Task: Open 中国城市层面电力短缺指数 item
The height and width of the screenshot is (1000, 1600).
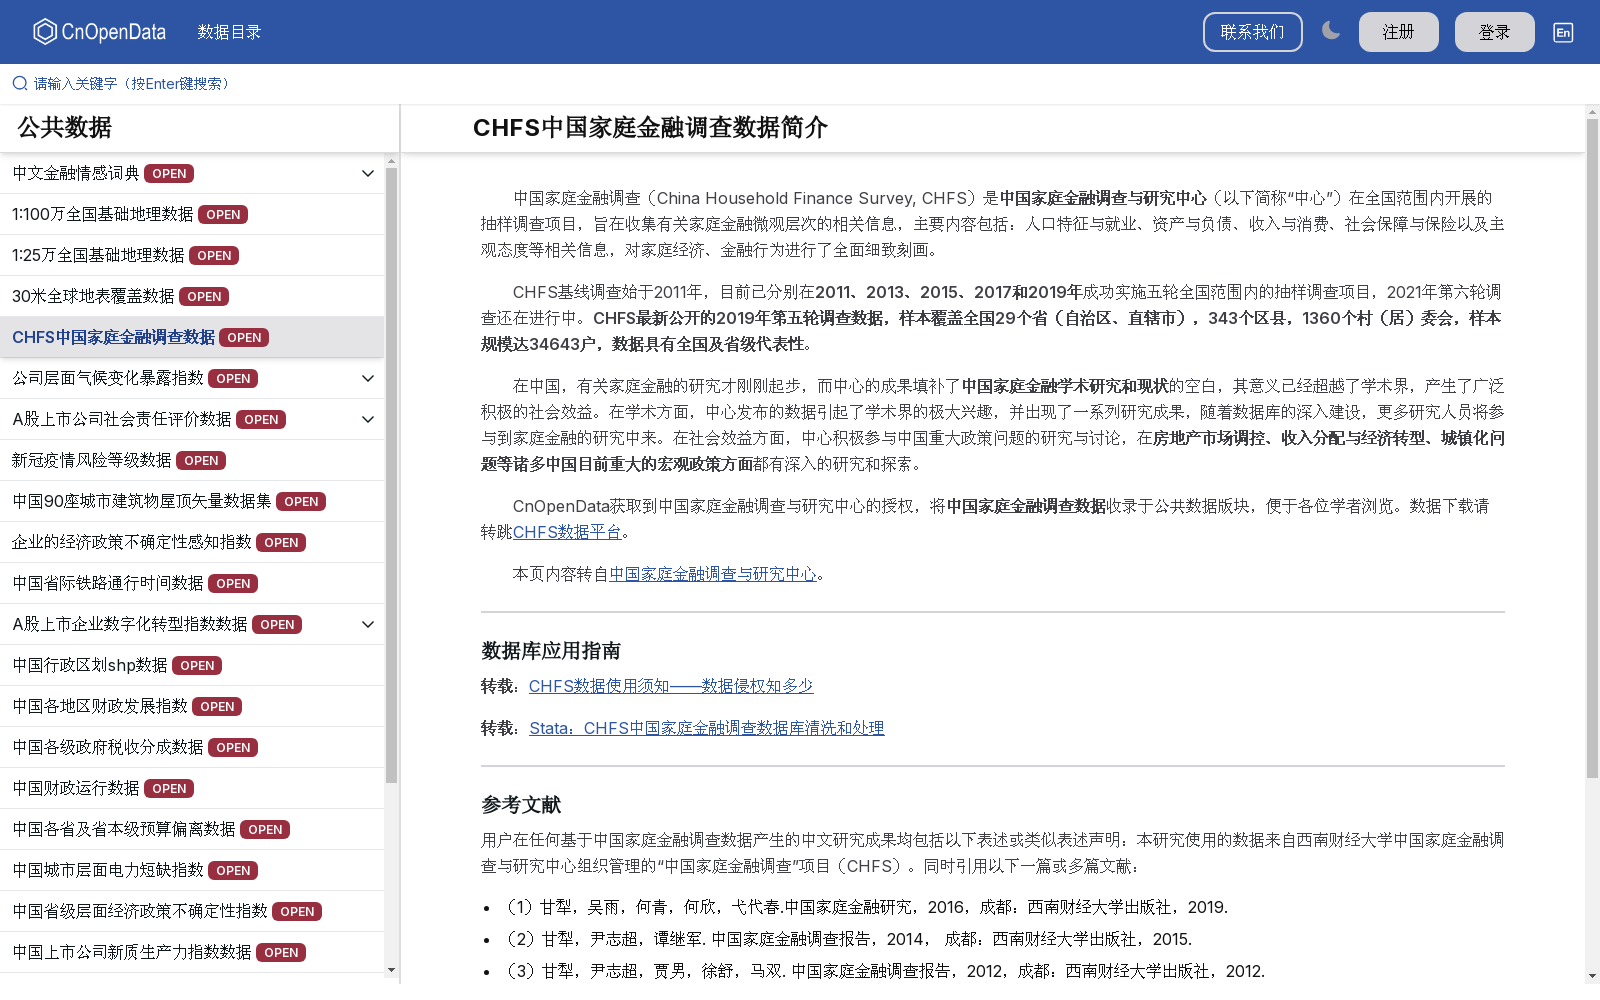Action: [x=192, y=870]
